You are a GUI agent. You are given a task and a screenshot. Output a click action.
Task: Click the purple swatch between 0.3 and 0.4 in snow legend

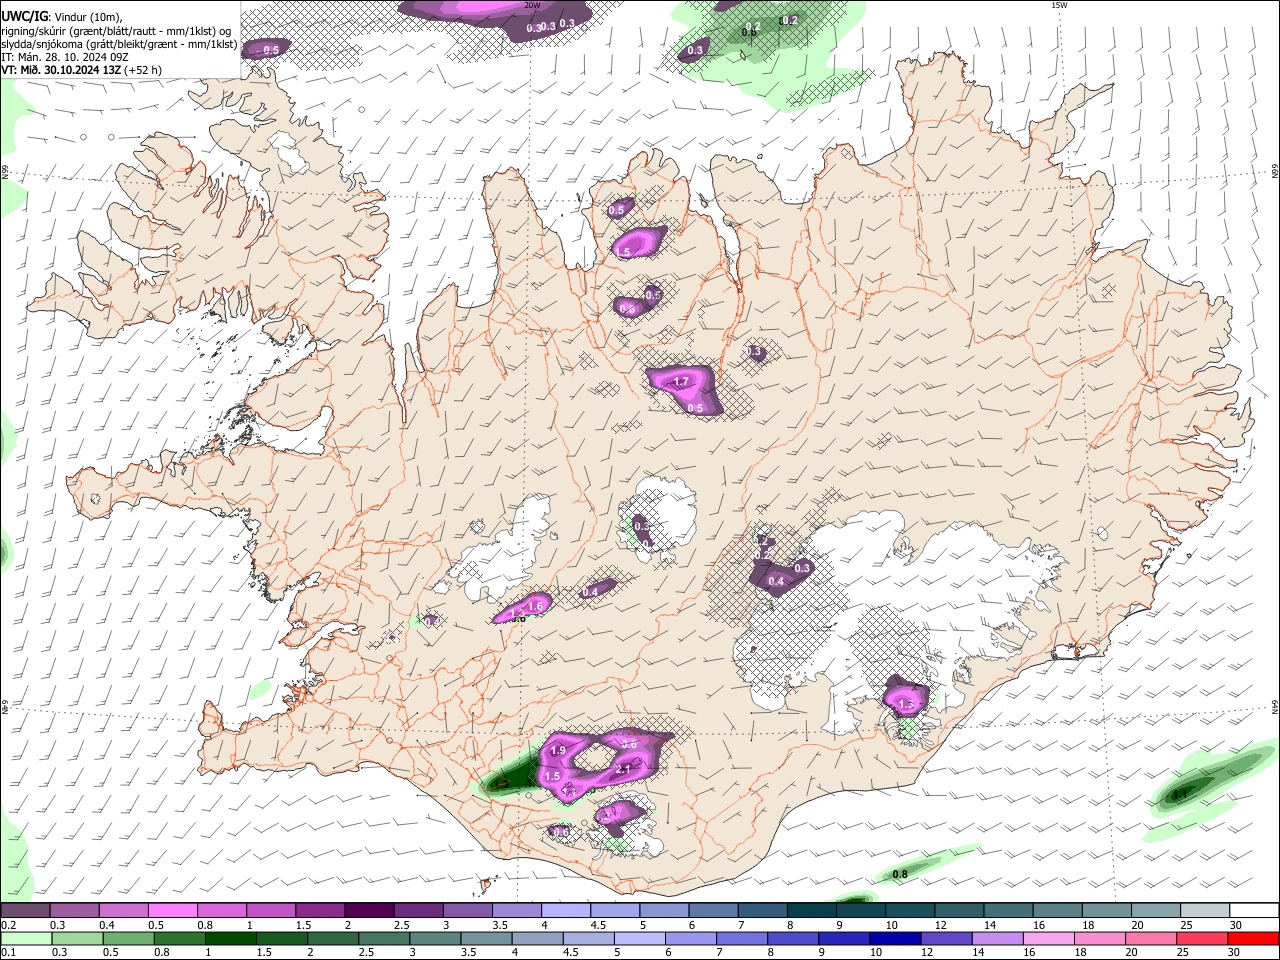(x=73, y=911)
